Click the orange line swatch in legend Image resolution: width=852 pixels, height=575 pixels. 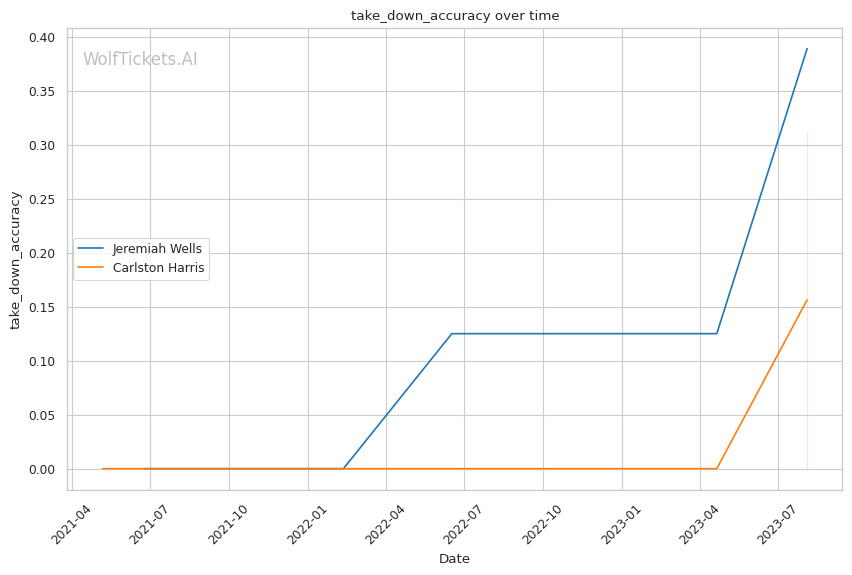92,268
